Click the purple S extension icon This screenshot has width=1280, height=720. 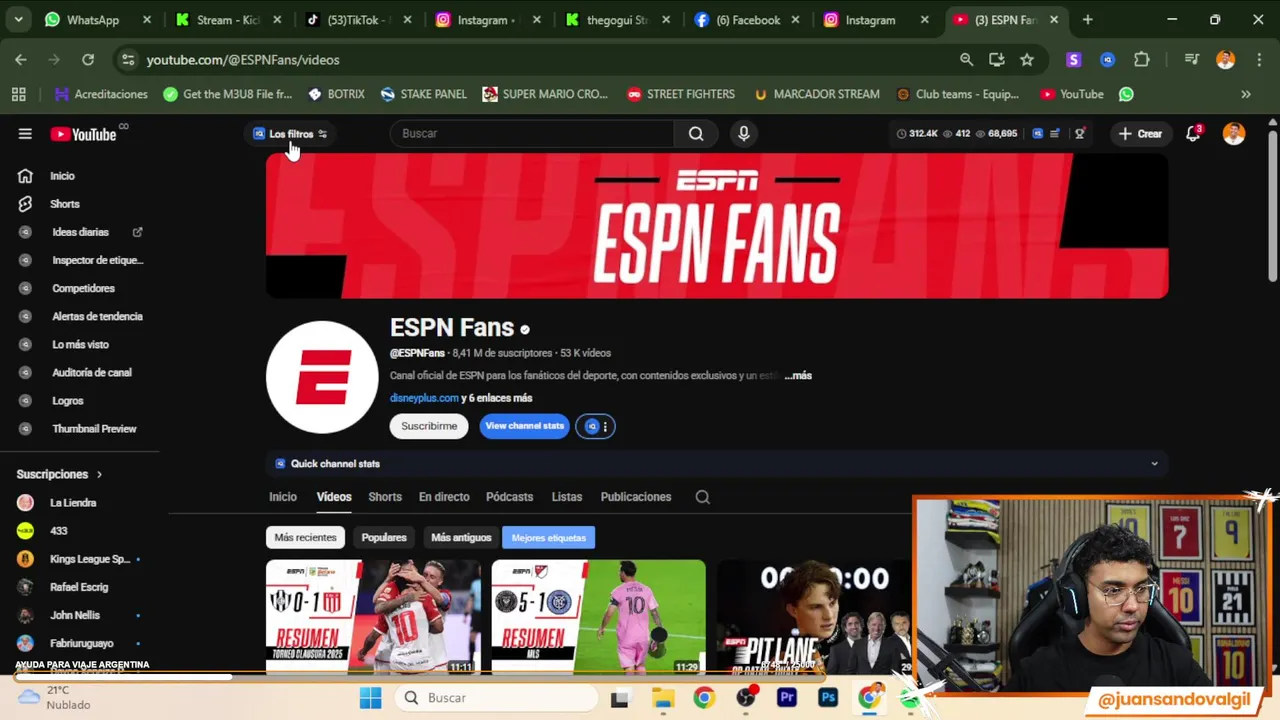[x=1074, y=60]
